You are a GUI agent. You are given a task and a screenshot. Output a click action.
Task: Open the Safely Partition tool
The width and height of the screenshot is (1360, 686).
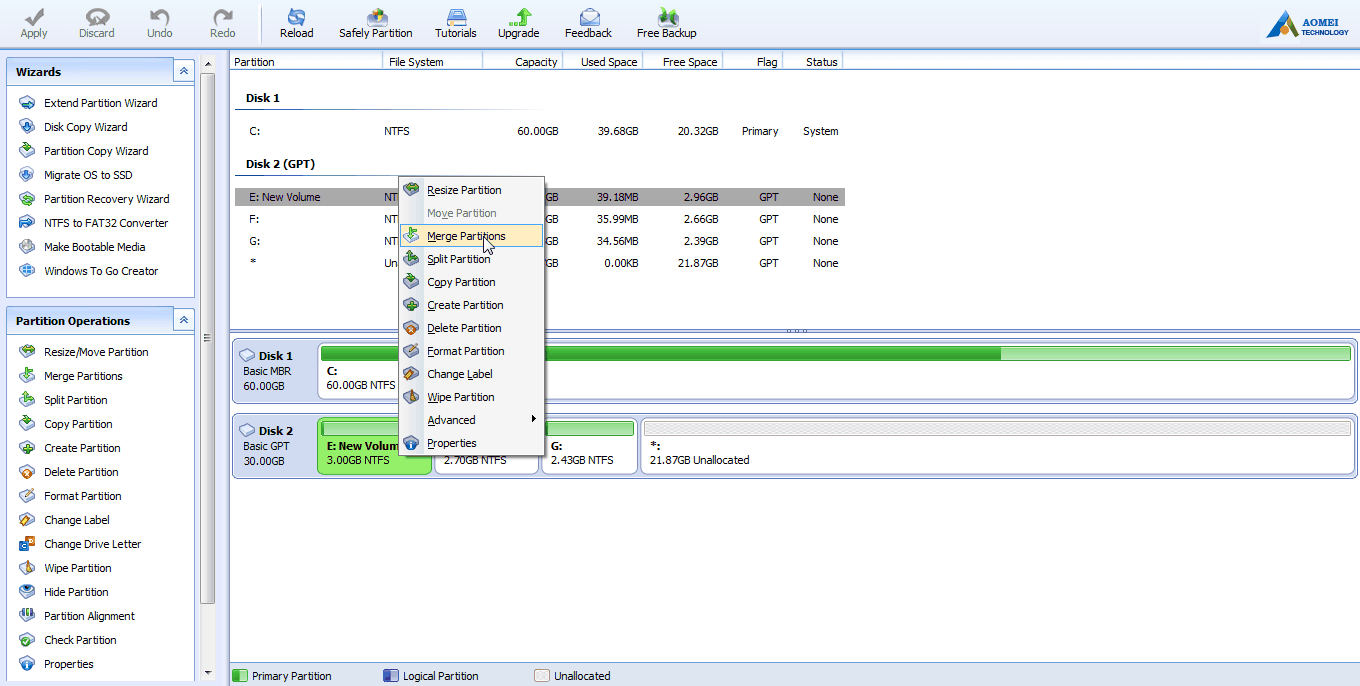click(x=375, y=22)
